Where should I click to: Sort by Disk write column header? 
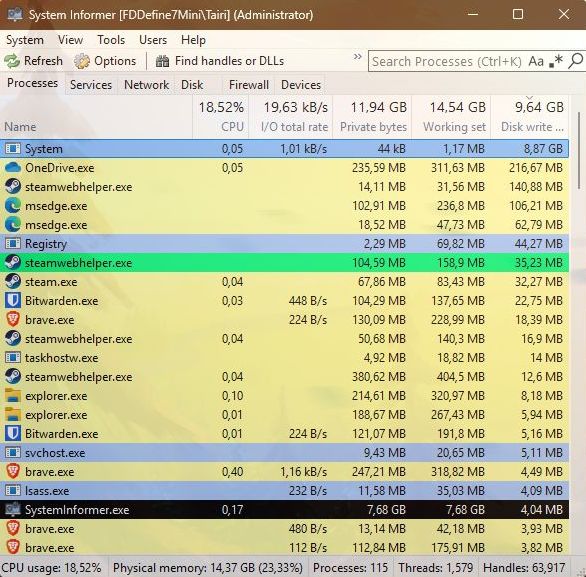click(x=530, y=117)
